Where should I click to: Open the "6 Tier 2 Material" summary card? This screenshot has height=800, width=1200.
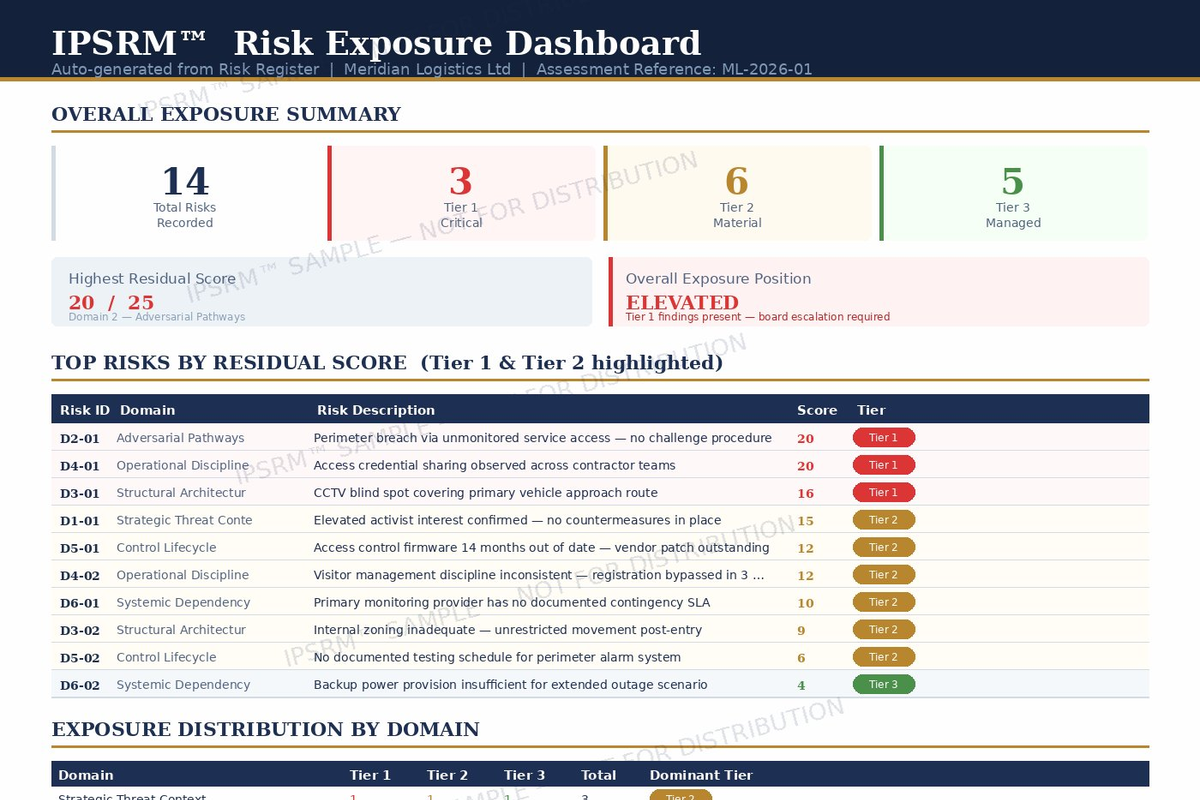point(738,193)
